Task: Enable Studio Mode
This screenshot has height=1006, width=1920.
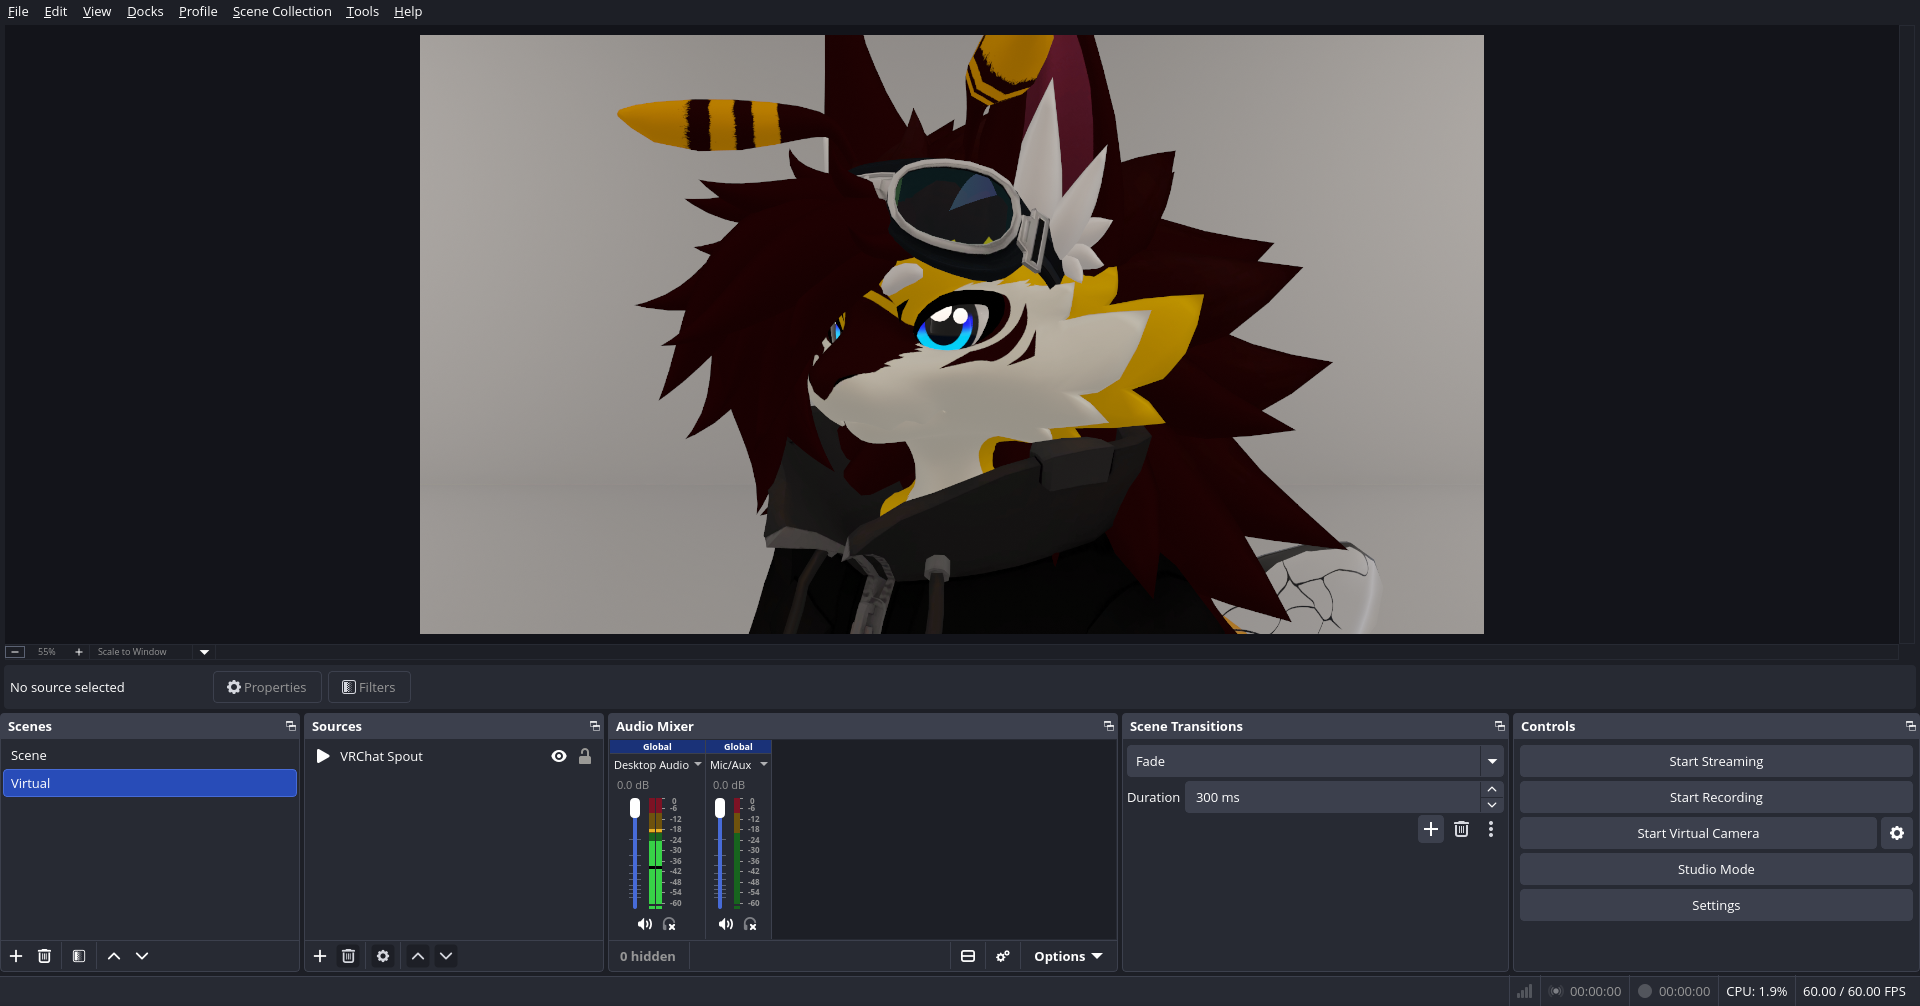Action: pos(1716,869)
